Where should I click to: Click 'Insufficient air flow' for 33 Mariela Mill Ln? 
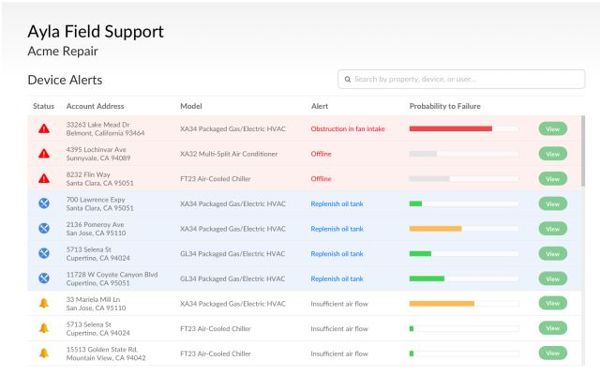coord(339,304)
